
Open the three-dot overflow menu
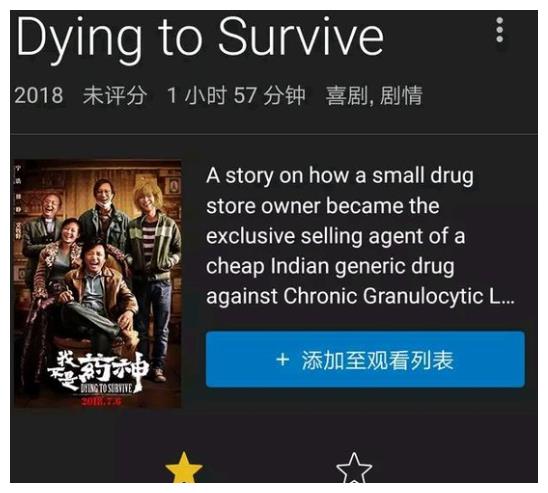[x=499, y=30]
